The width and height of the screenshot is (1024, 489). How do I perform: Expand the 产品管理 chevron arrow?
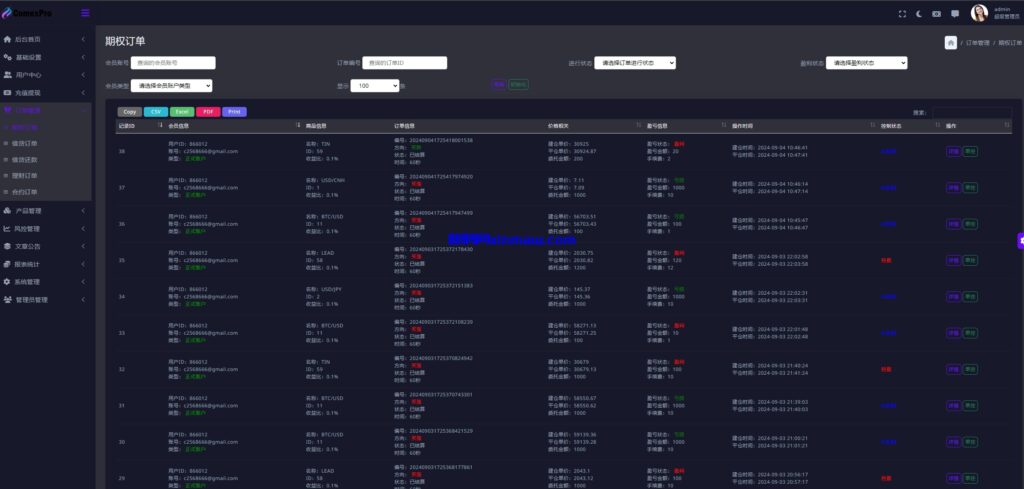tap(83, 211)
